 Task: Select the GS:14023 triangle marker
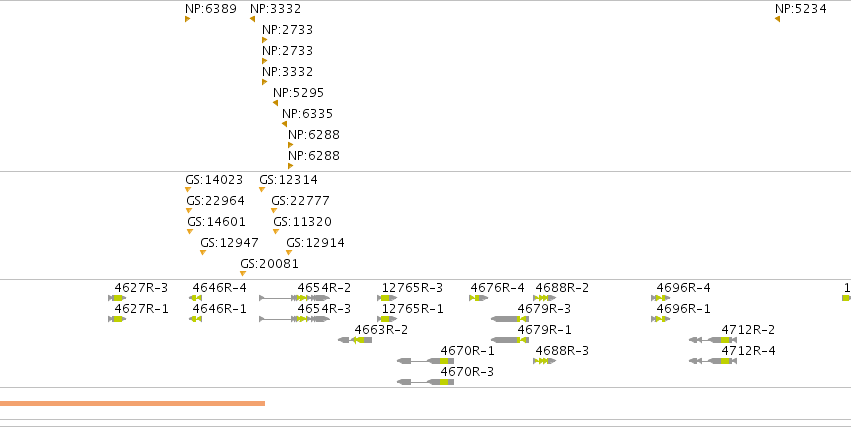coord(188,189)
